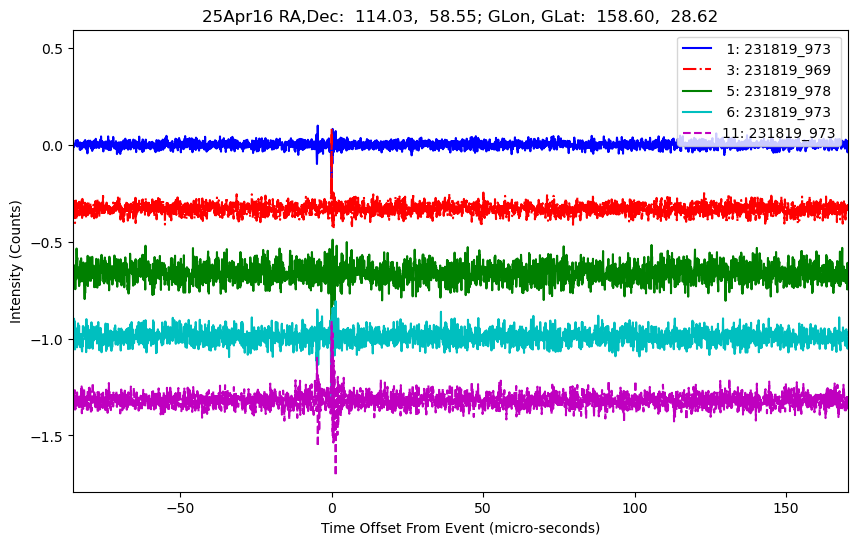Click the x-axis tick label −50
Image resolution: width=858 pixels, height=545 pixels.
(x=180, y=507)
